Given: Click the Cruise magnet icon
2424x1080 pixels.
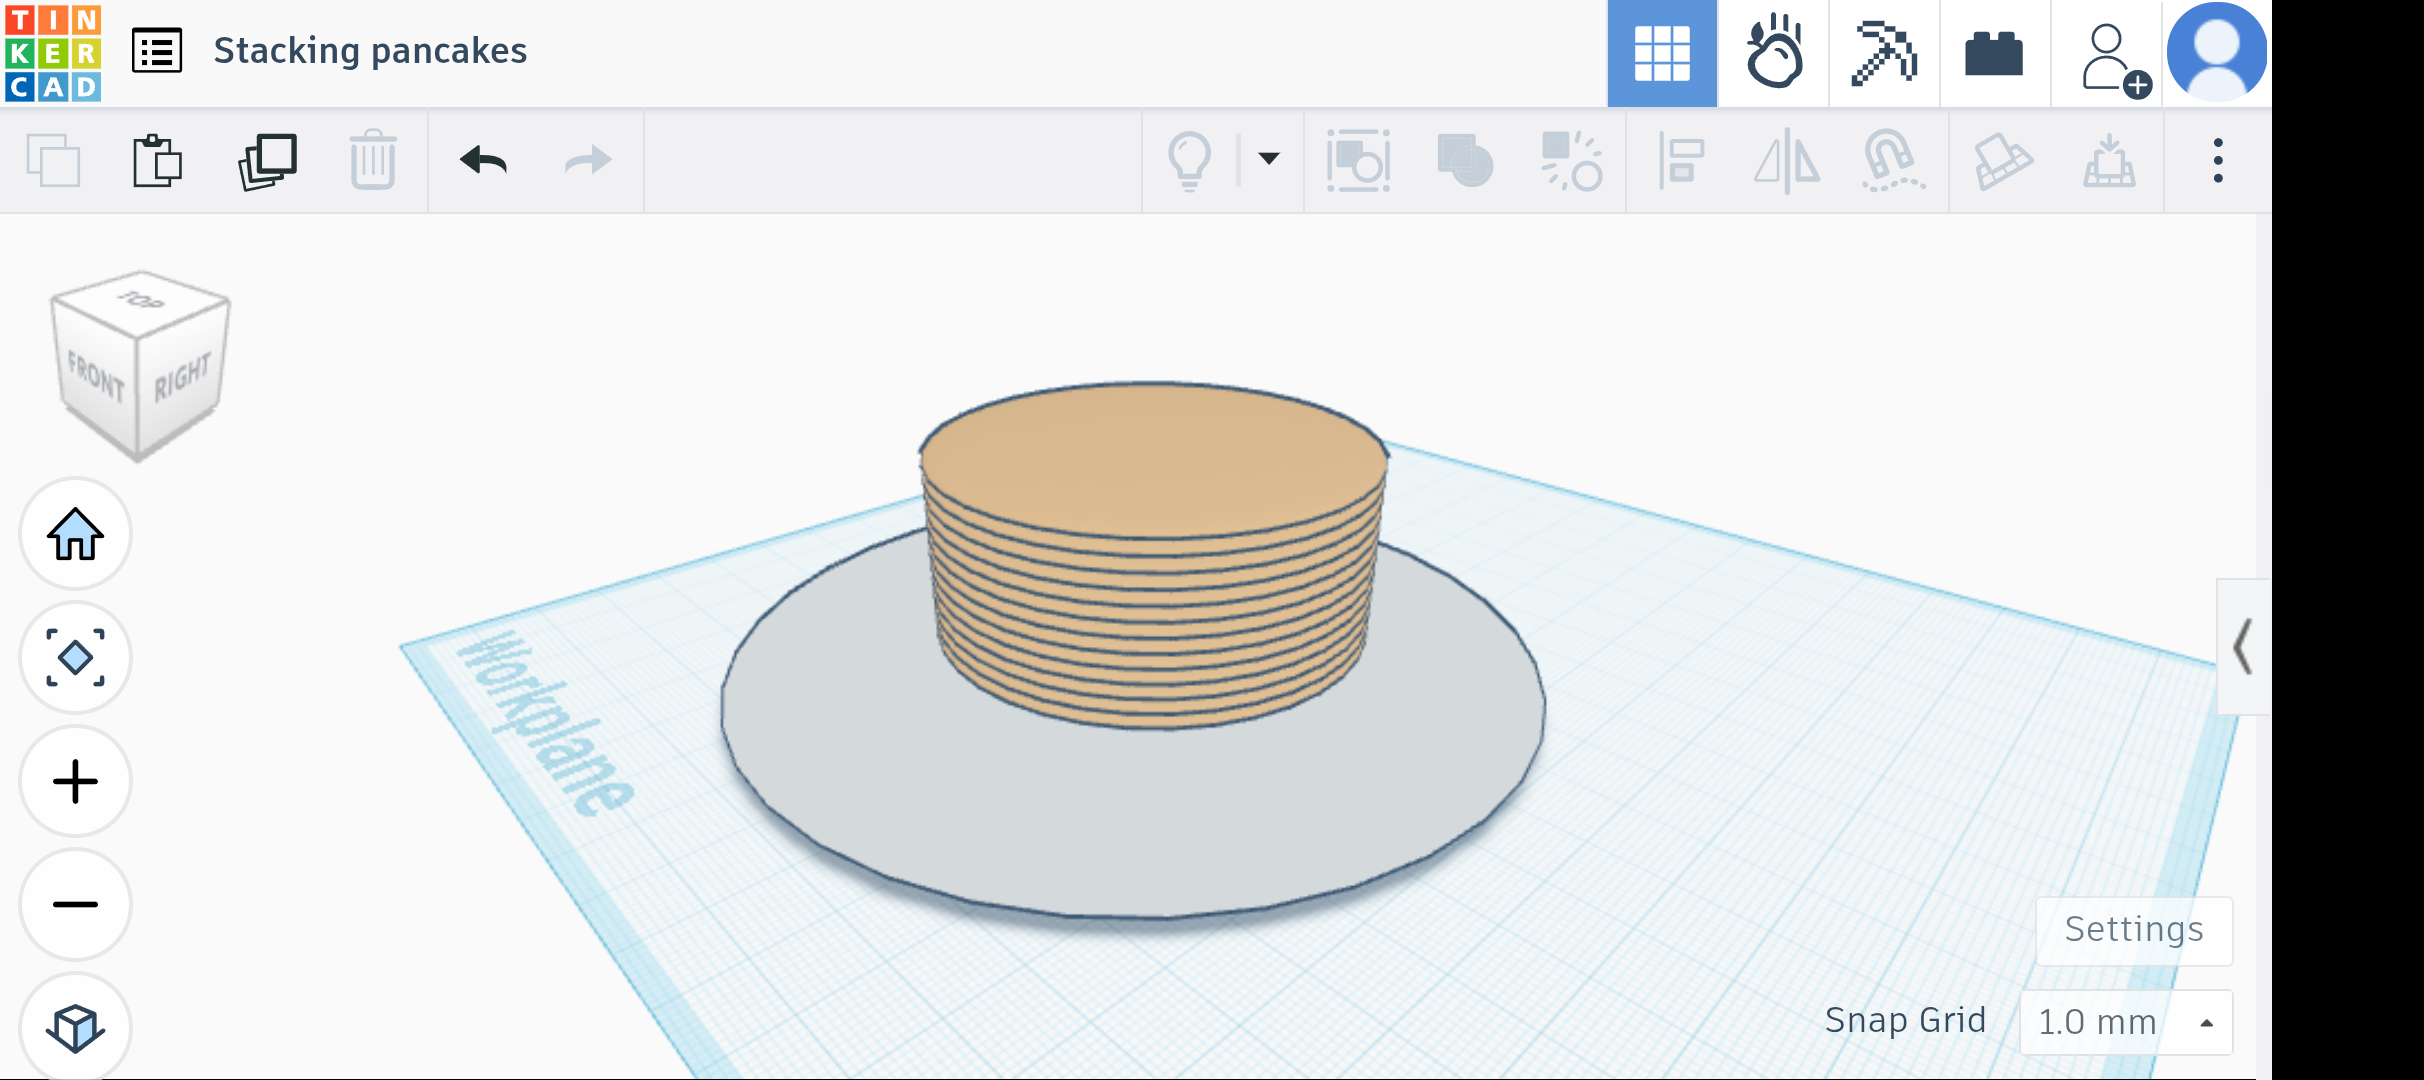Looking at the screenshot, I should click(x=1893, y=160).
